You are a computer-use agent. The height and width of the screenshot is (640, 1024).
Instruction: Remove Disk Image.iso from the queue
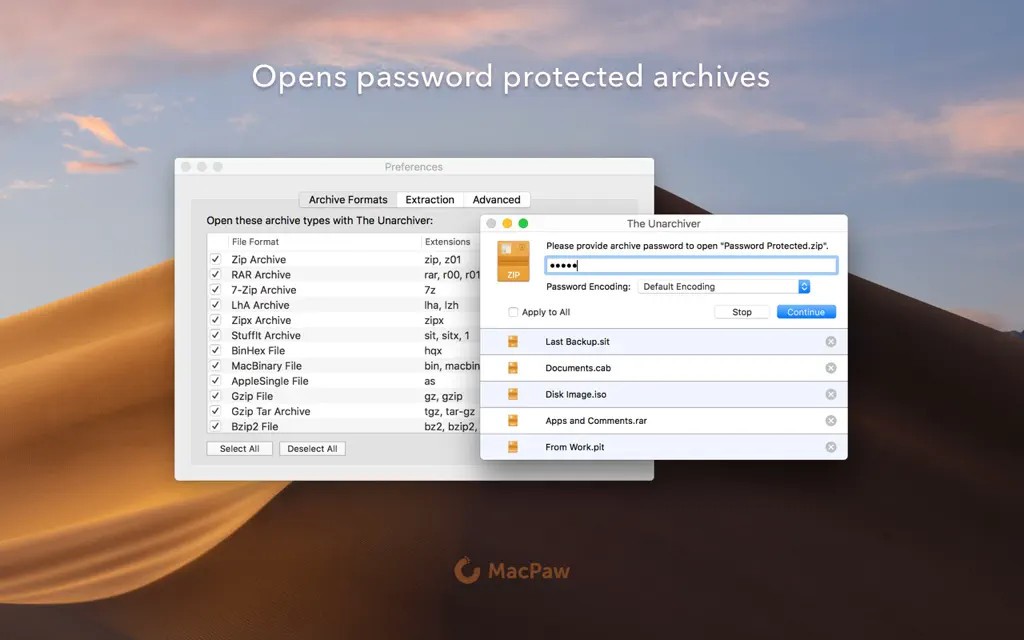[x=830, y=394]
